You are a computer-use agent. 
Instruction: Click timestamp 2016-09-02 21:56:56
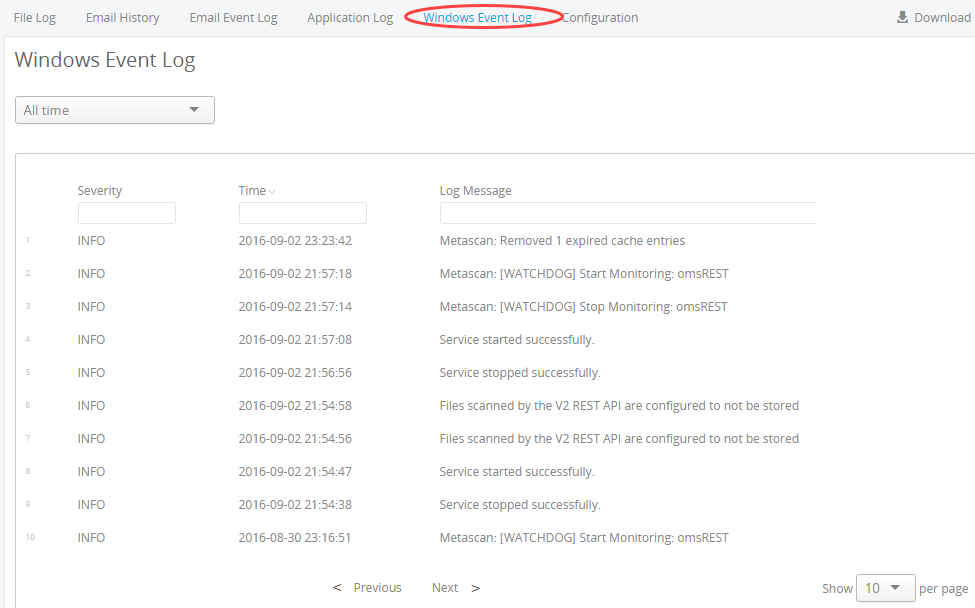(x=295, y=372)
